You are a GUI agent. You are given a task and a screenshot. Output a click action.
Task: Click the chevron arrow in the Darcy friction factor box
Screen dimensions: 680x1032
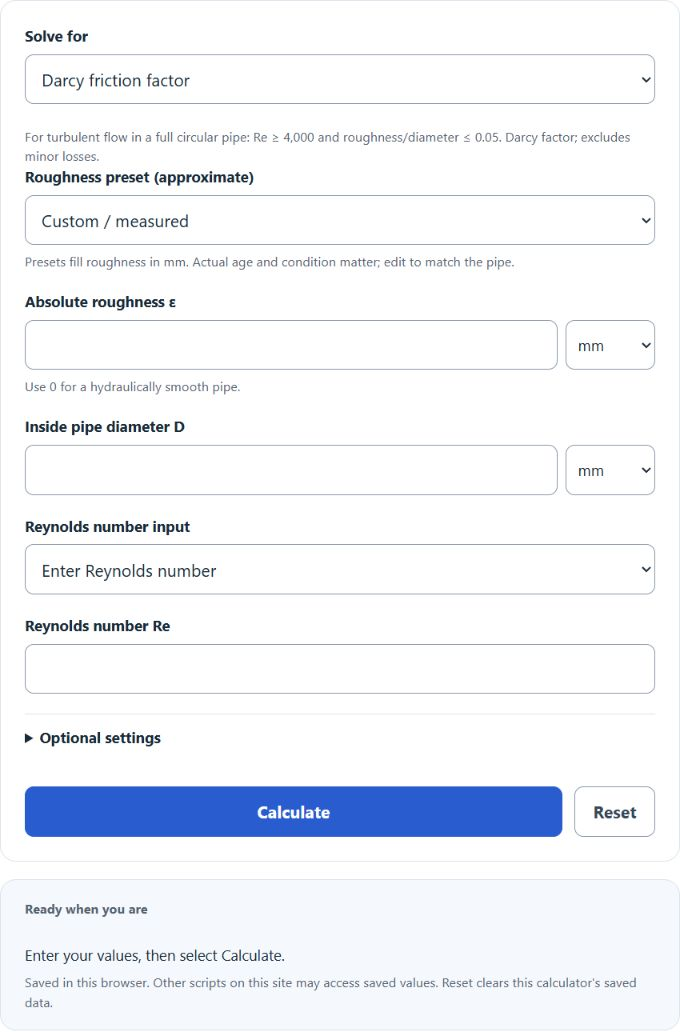point(646,80)
